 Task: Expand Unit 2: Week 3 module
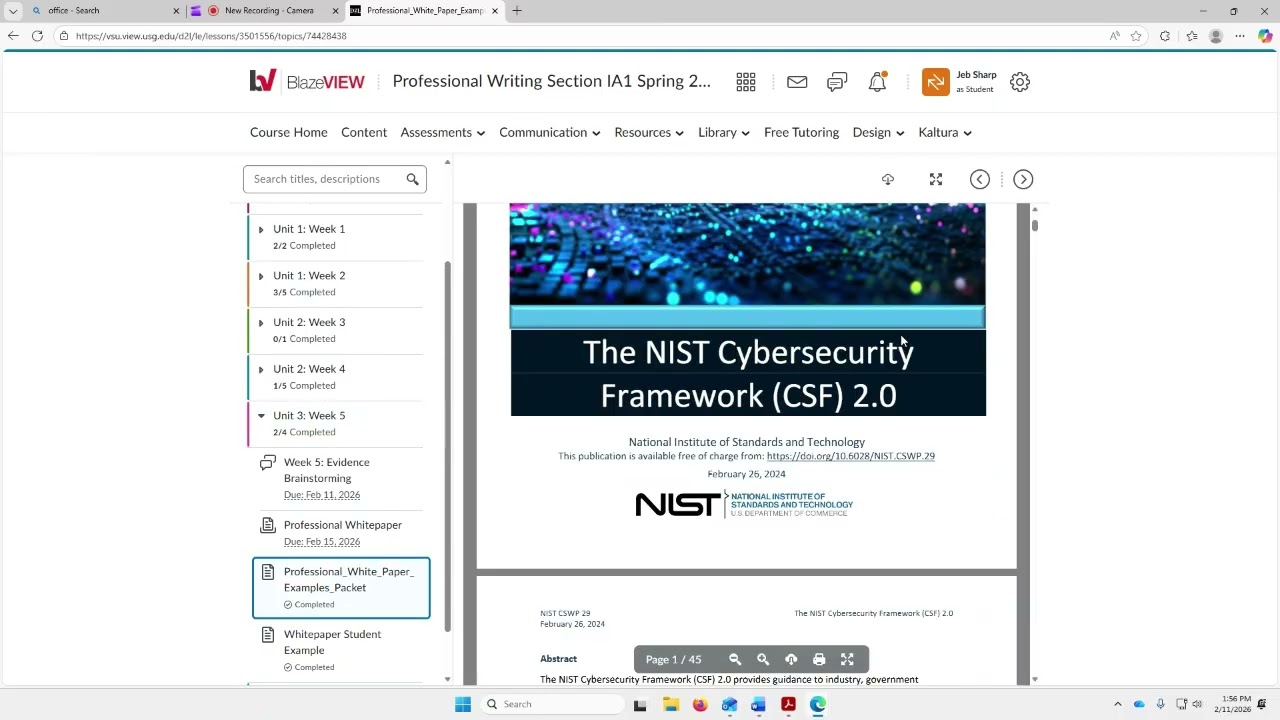(261, 323)
